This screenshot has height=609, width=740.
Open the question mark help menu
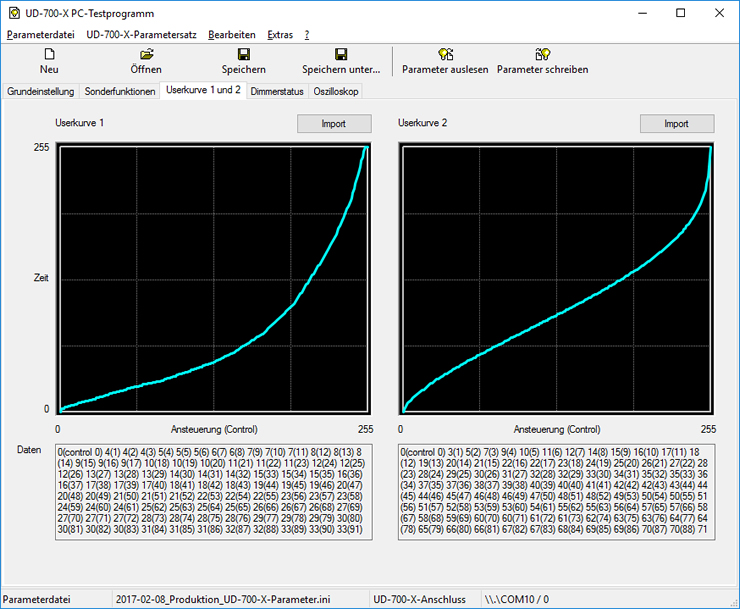coord(307,34)
